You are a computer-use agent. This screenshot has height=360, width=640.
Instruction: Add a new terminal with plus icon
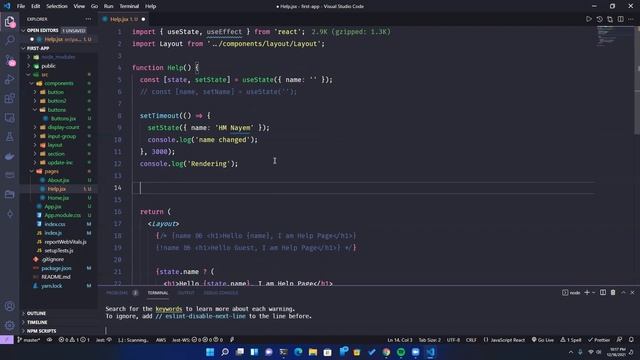[587, 293]
